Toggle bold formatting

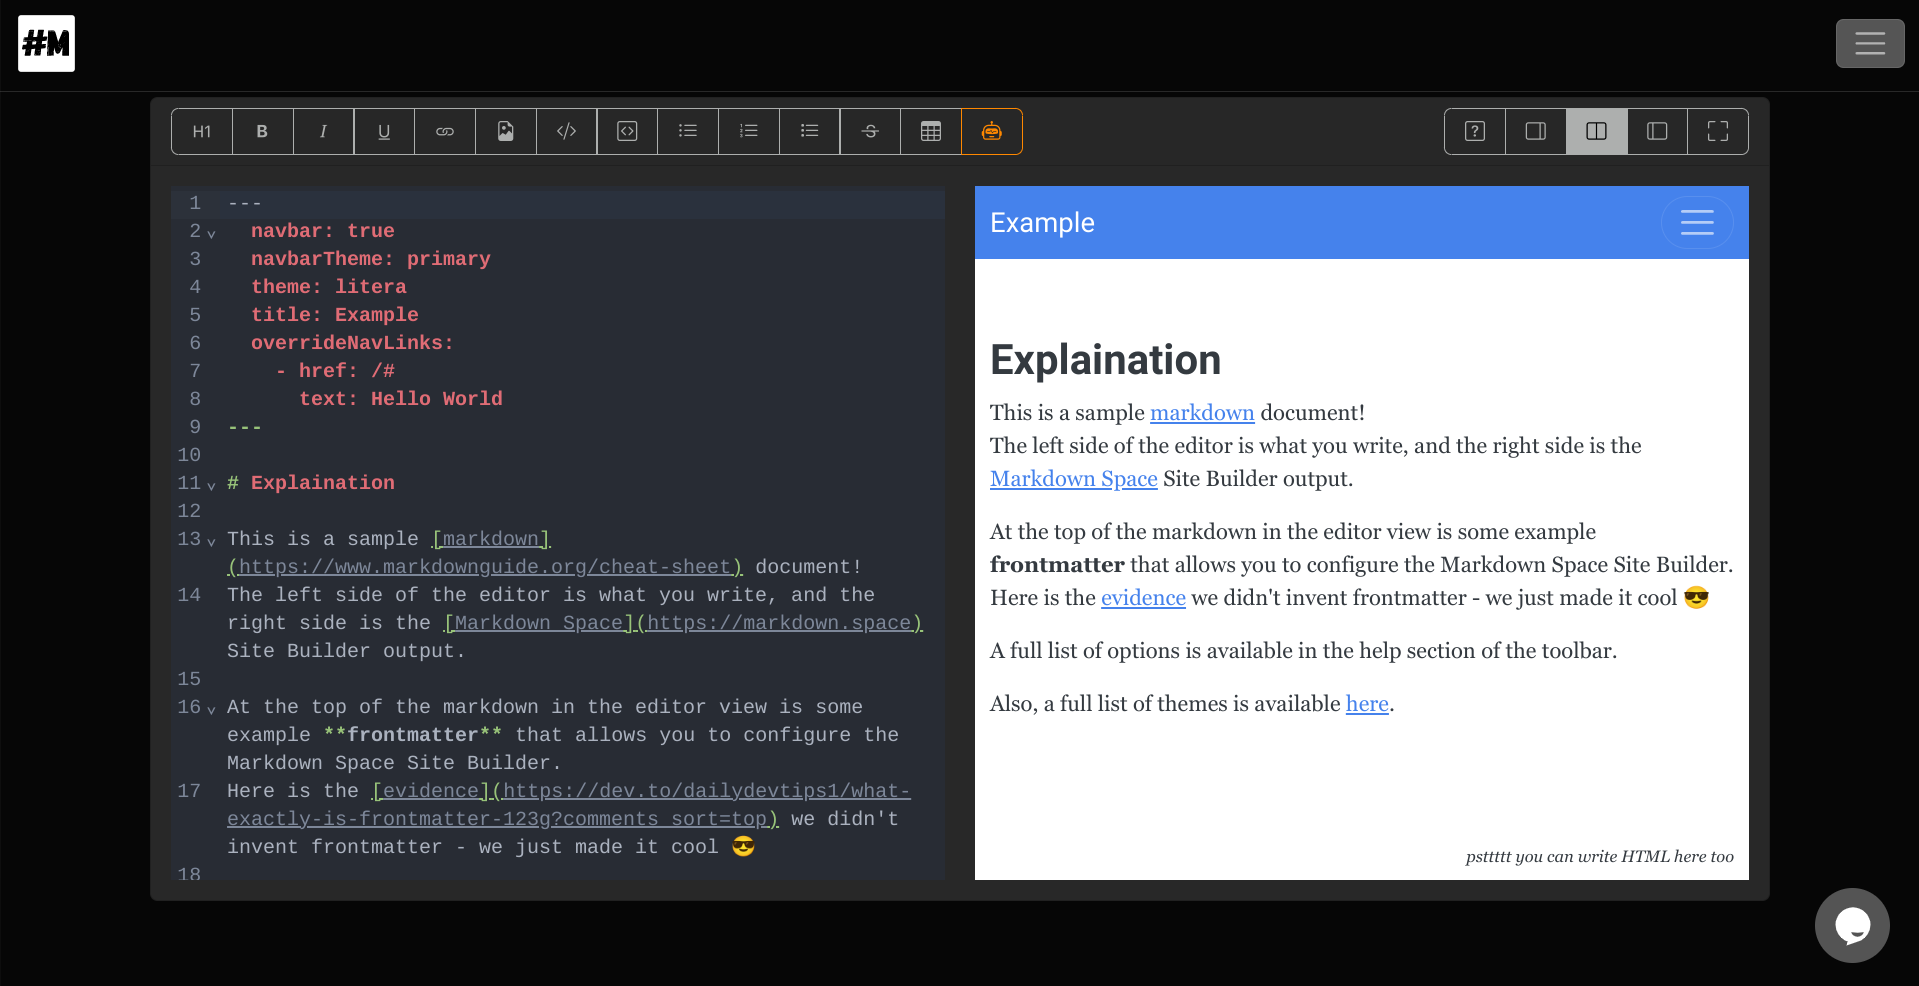pos(262,131)
